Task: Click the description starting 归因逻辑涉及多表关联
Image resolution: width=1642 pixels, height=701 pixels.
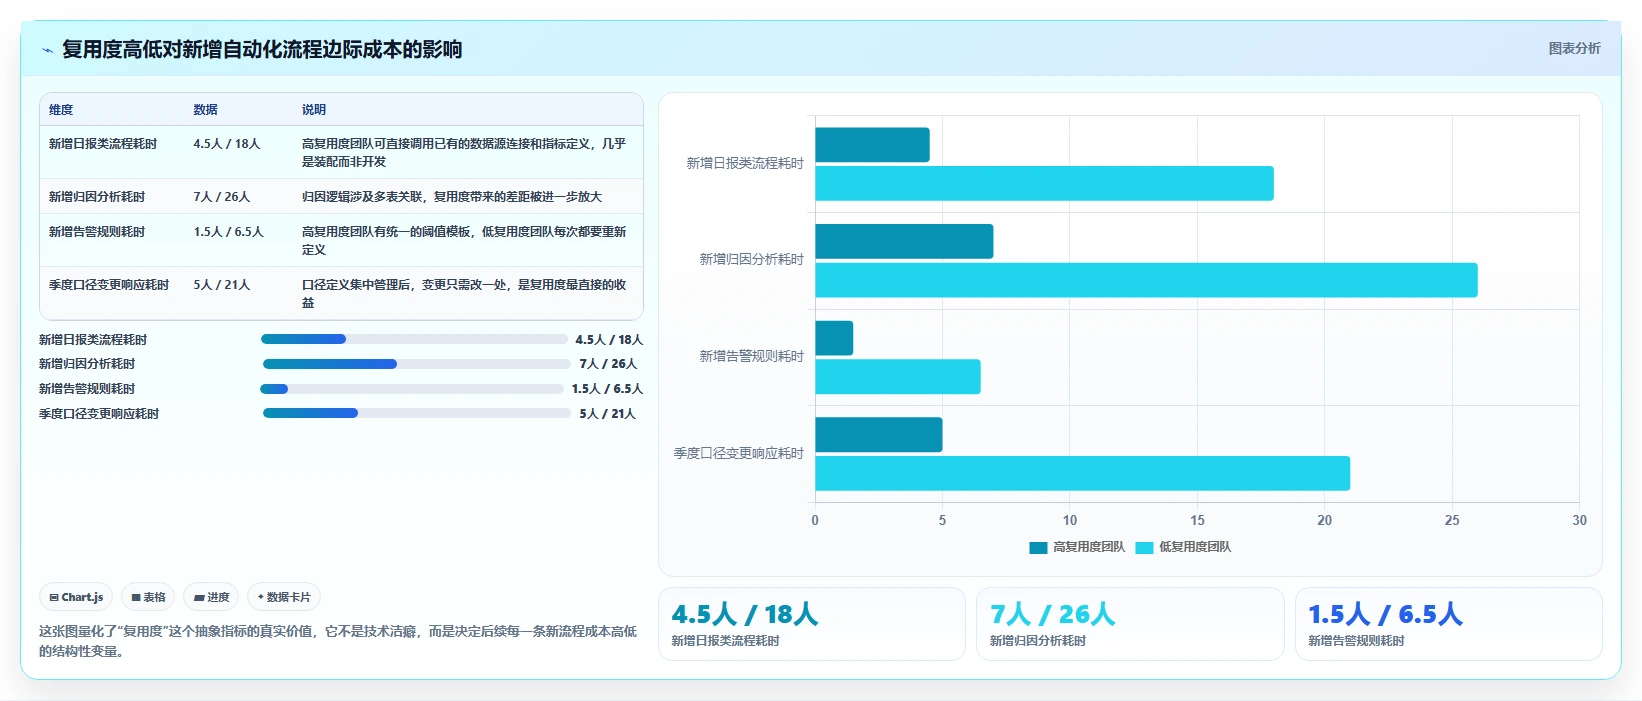Action: point(452,197)
